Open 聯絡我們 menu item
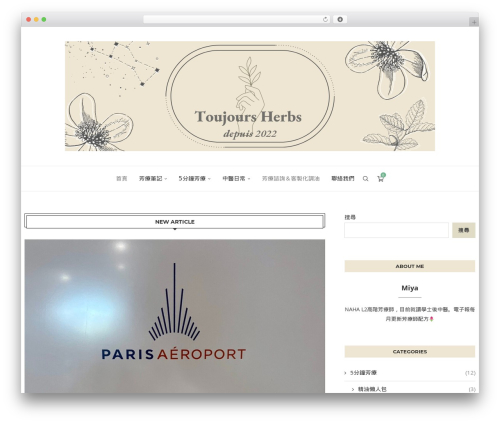Viewport: 500px width, 423px height. [343, 179]
